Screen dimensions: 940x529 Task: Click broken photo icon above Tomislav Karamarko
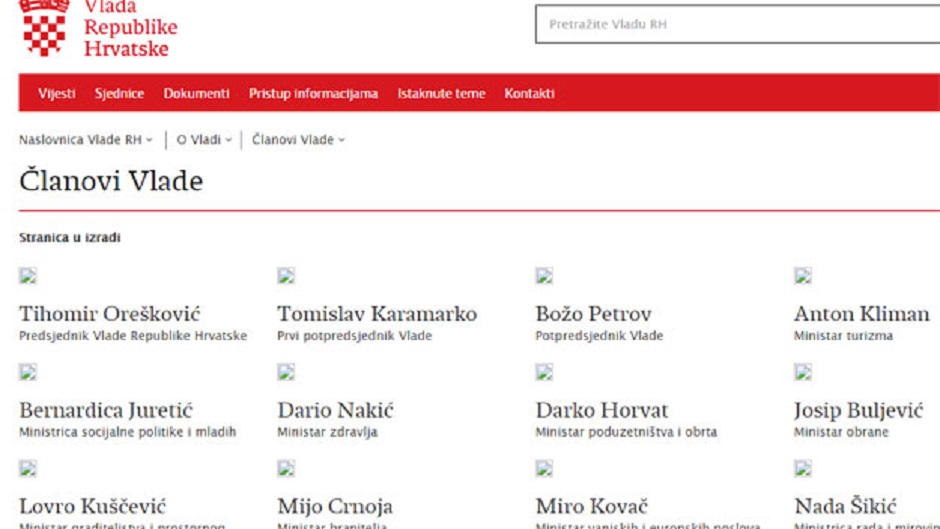tap(286, 276)
